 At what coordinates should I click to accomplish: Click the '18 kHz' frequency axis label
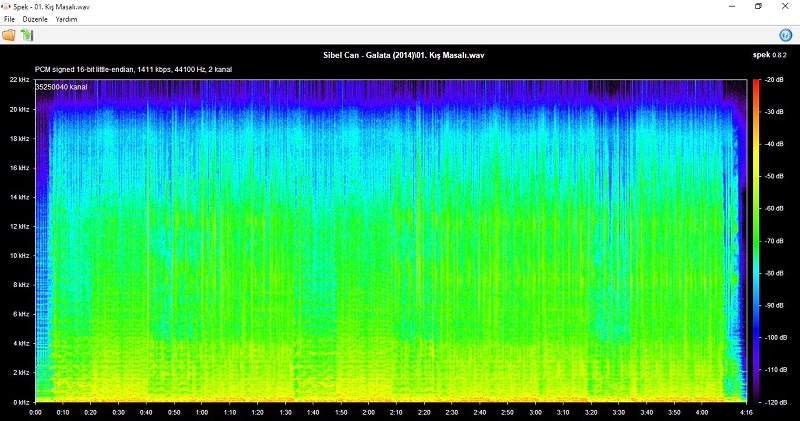pyautogui.click(x=19, y=138)
